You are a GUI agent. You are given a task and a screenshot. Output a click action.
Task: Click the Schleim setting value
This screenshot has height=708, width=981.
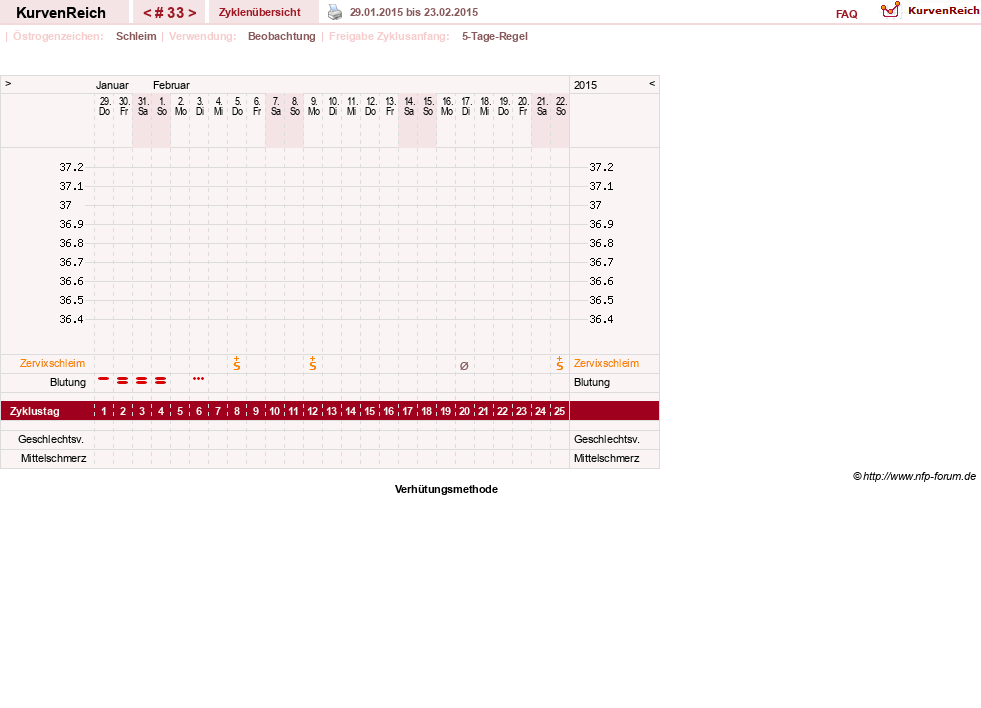click(x=136, y=36)
